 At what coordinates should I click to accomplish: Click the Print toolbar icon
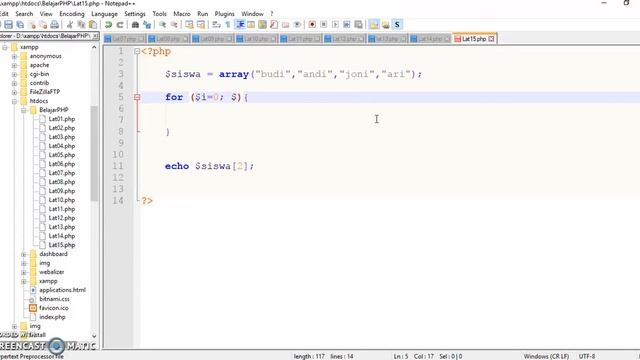pyautogui.click(x=54, y=24)
